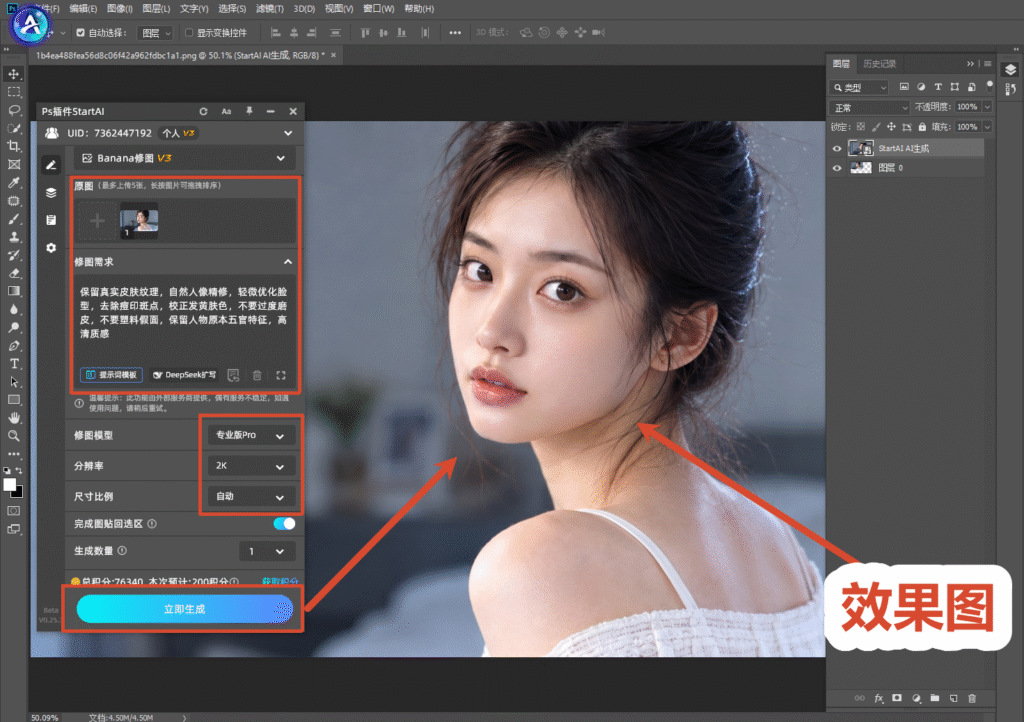Toggle the 自动选择 checkbox
The height and width of the screenshot is (722, 1024).
(80, 33)
